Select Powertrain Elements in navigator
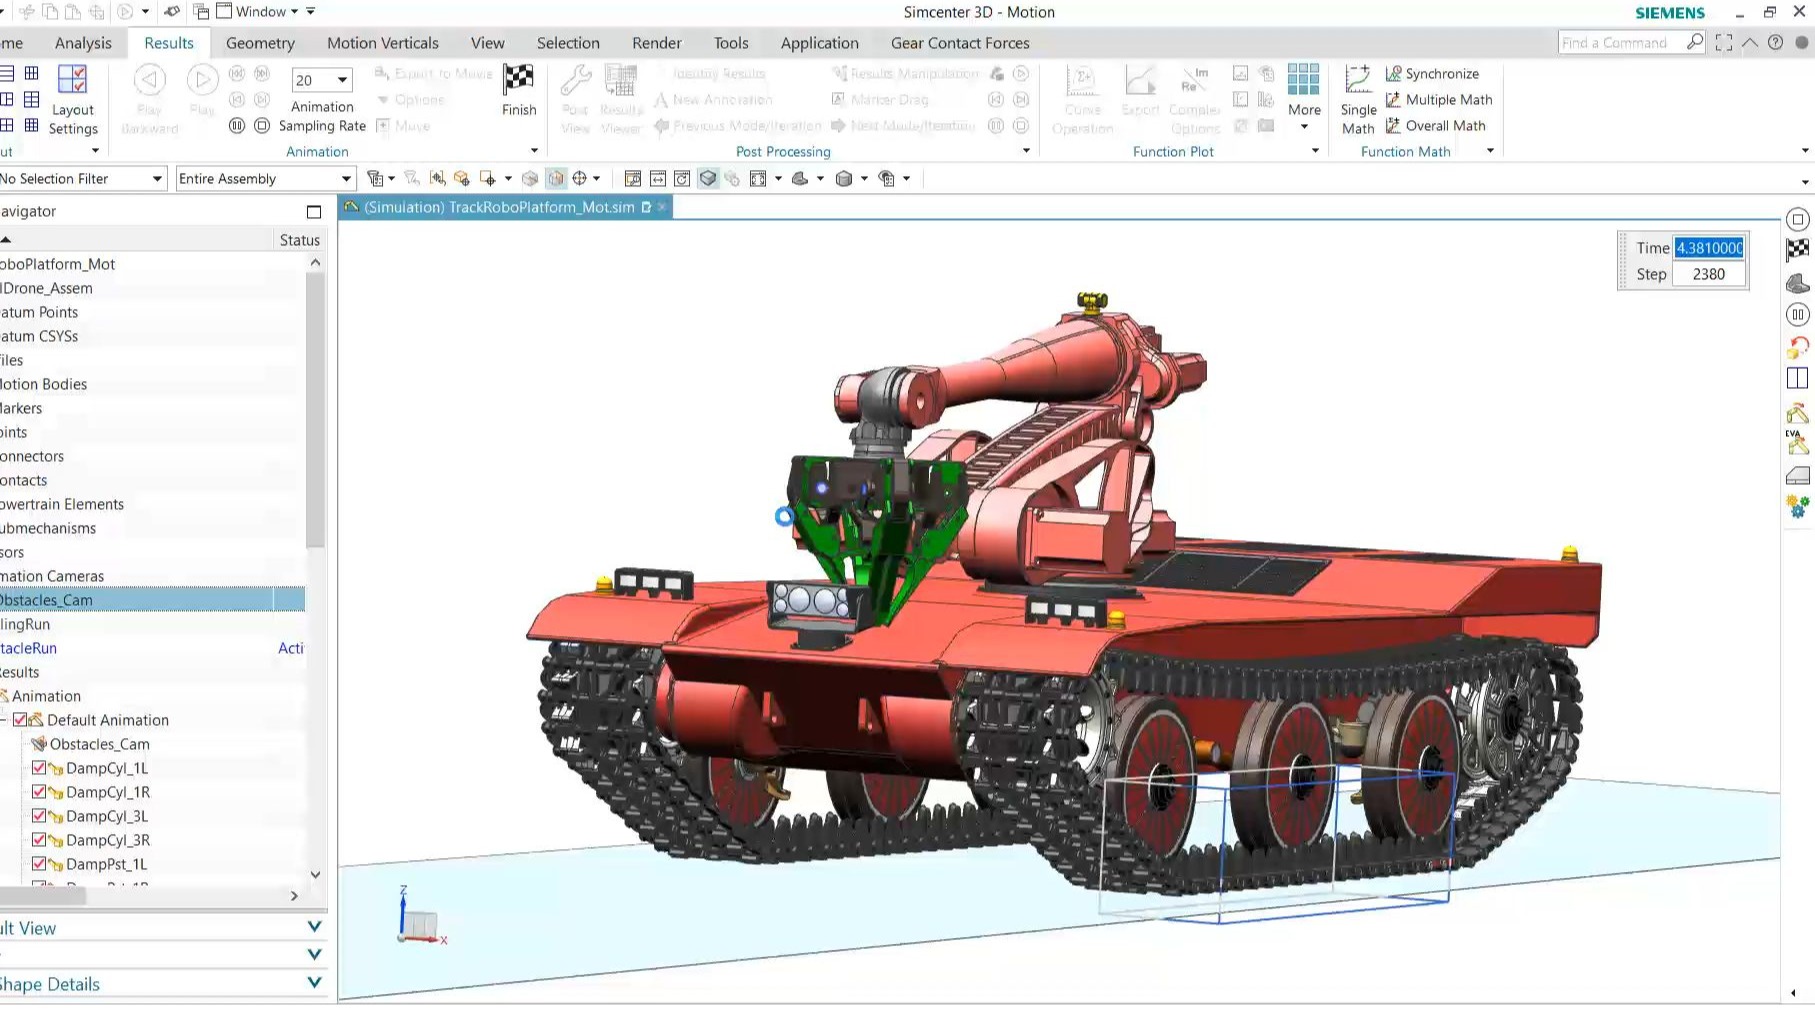The height and width of the screenshot is (1020, 1815). click(62, 504)
